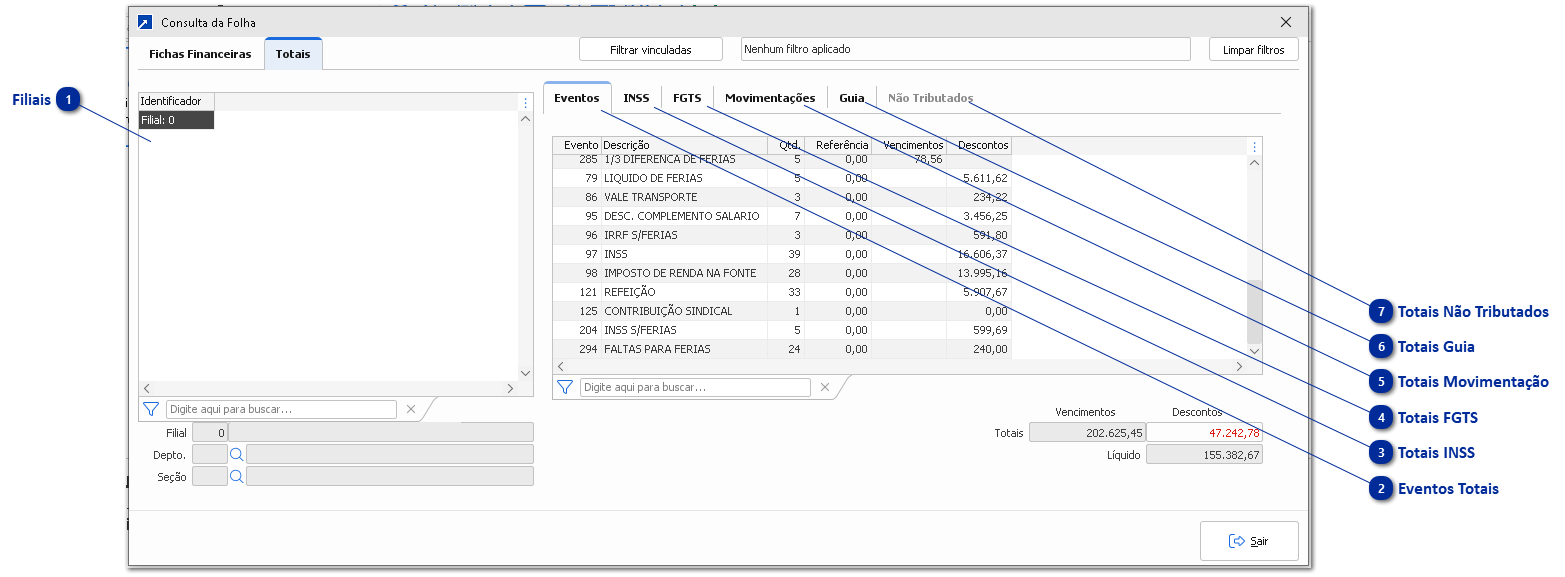Click the Seção lookup magnifier icon

[237, 476]
